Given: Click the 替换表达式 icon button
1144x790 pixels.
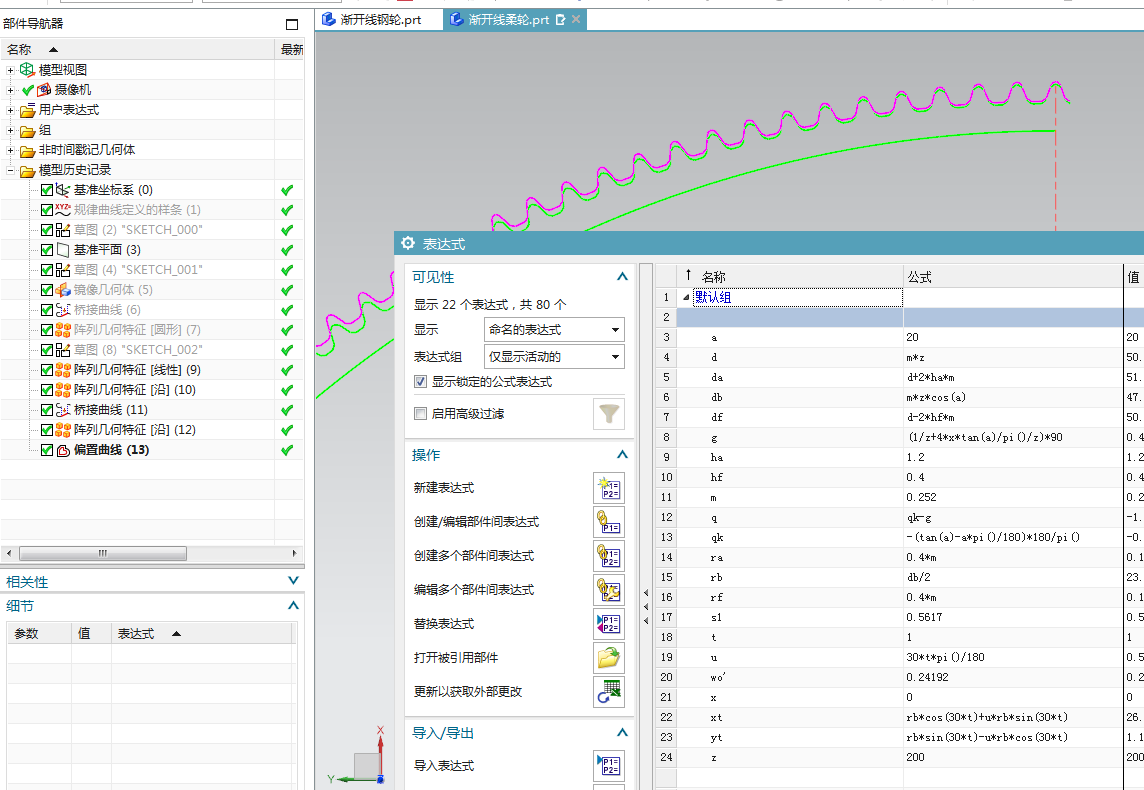Looking at the screenshot, I should [608, 624].
